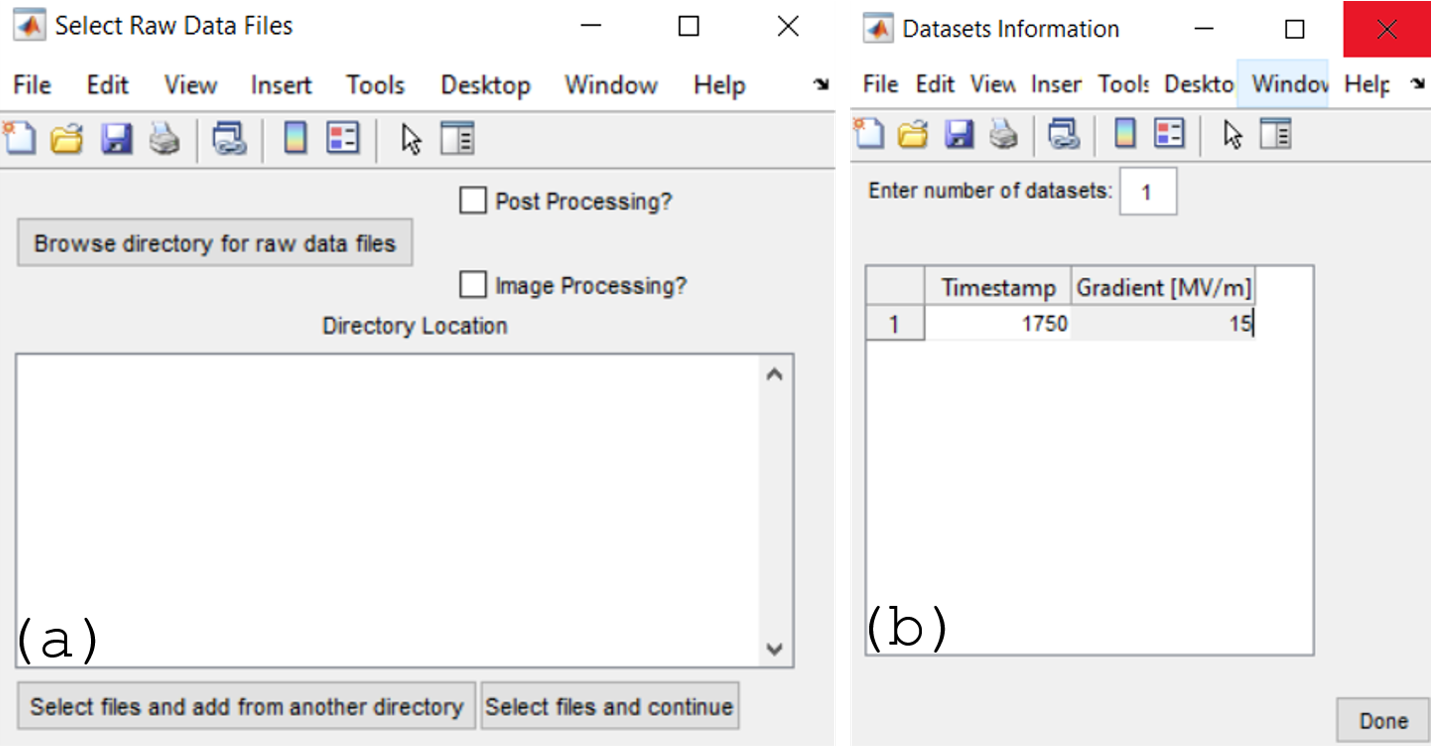
Task: Open Edit menu in Select Raw Data Files window
Action: pos(108,85)
